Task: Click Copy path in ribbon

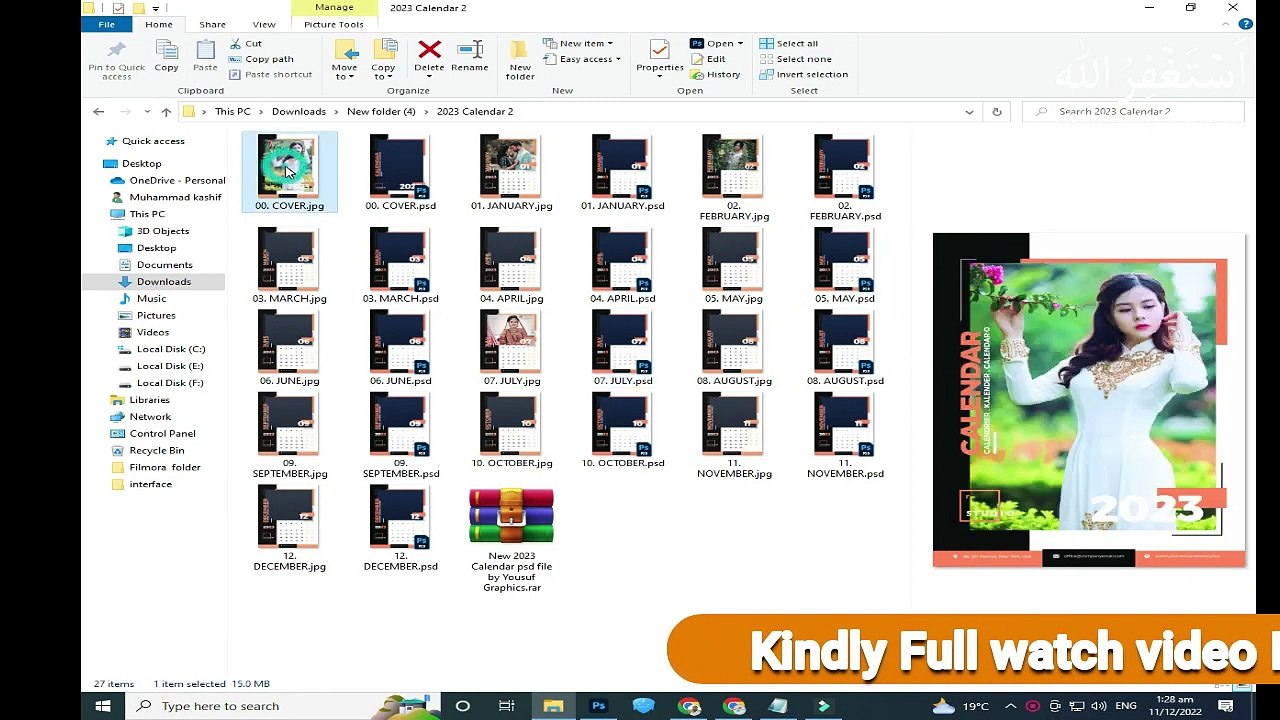Action: point(262,59)
